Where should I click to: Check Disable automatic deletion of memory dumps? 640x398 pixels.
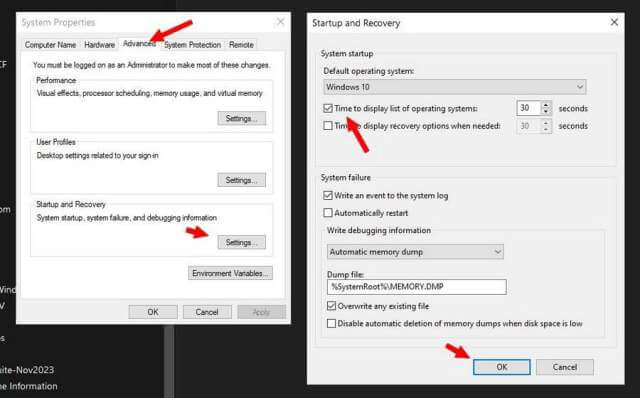[x=331, y=323]
